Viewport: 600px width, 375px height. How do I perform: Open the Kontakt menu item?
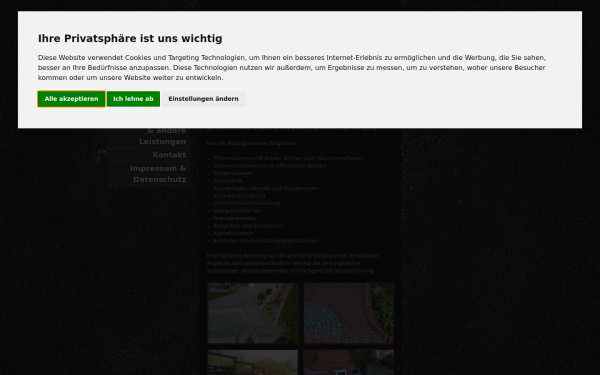[149, 155]
